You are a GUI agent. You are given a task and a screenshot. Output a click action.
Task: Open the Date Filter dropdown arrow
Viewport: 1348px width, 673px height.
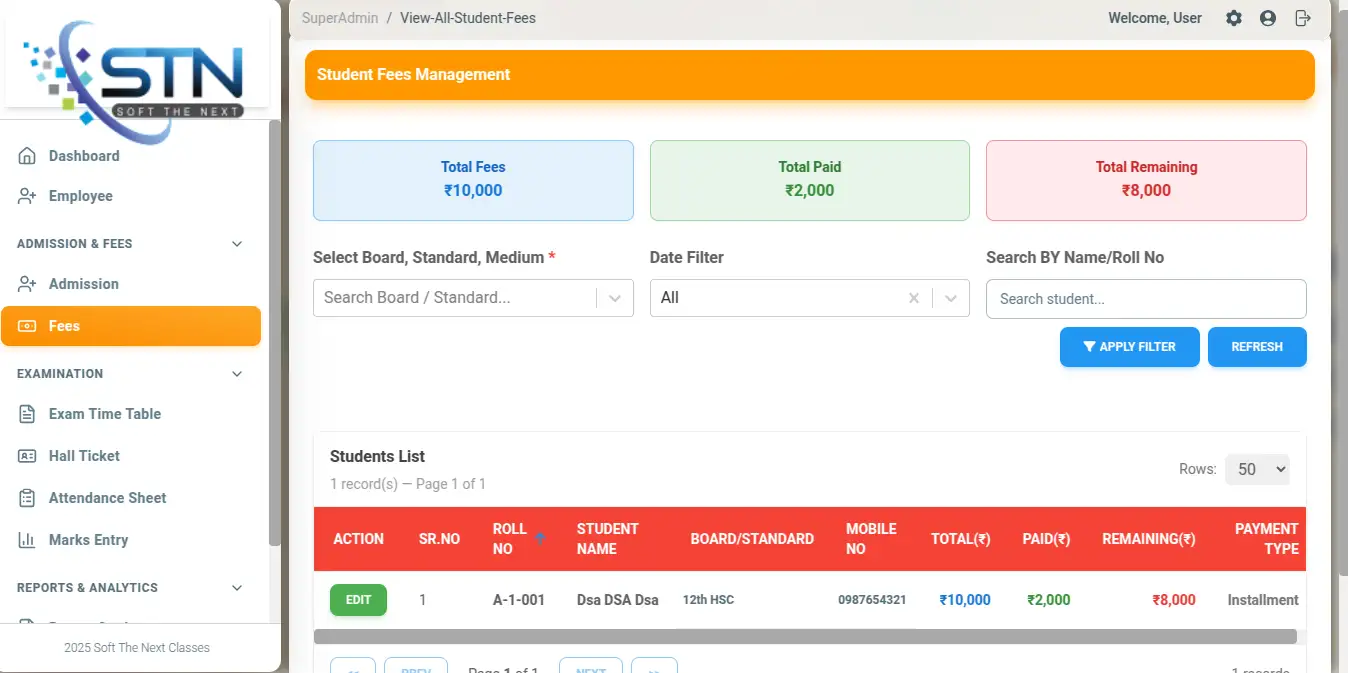click(x=951, y=298)
